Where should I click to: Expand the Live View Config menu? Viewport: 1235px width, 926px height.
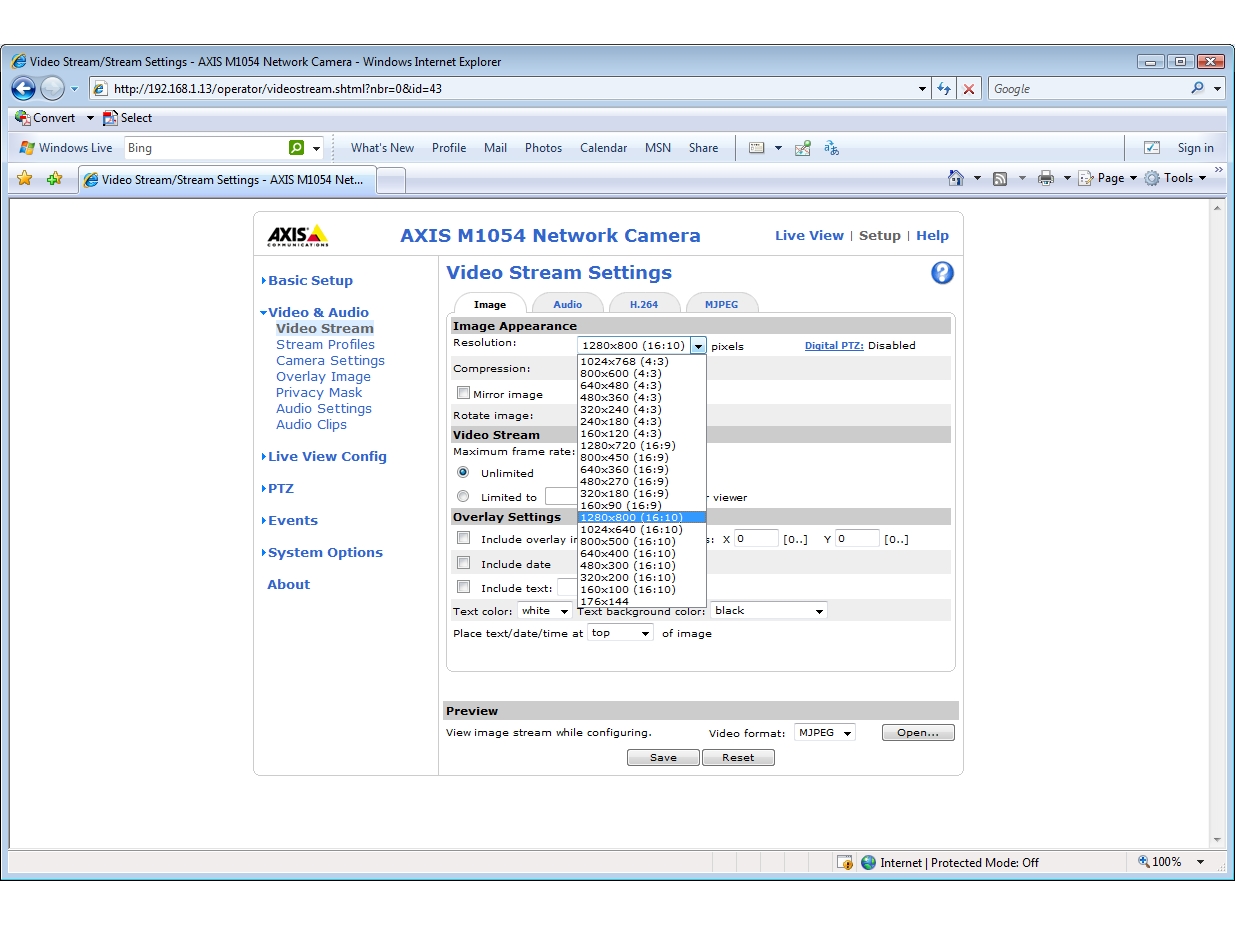click(x=326, y=456)
